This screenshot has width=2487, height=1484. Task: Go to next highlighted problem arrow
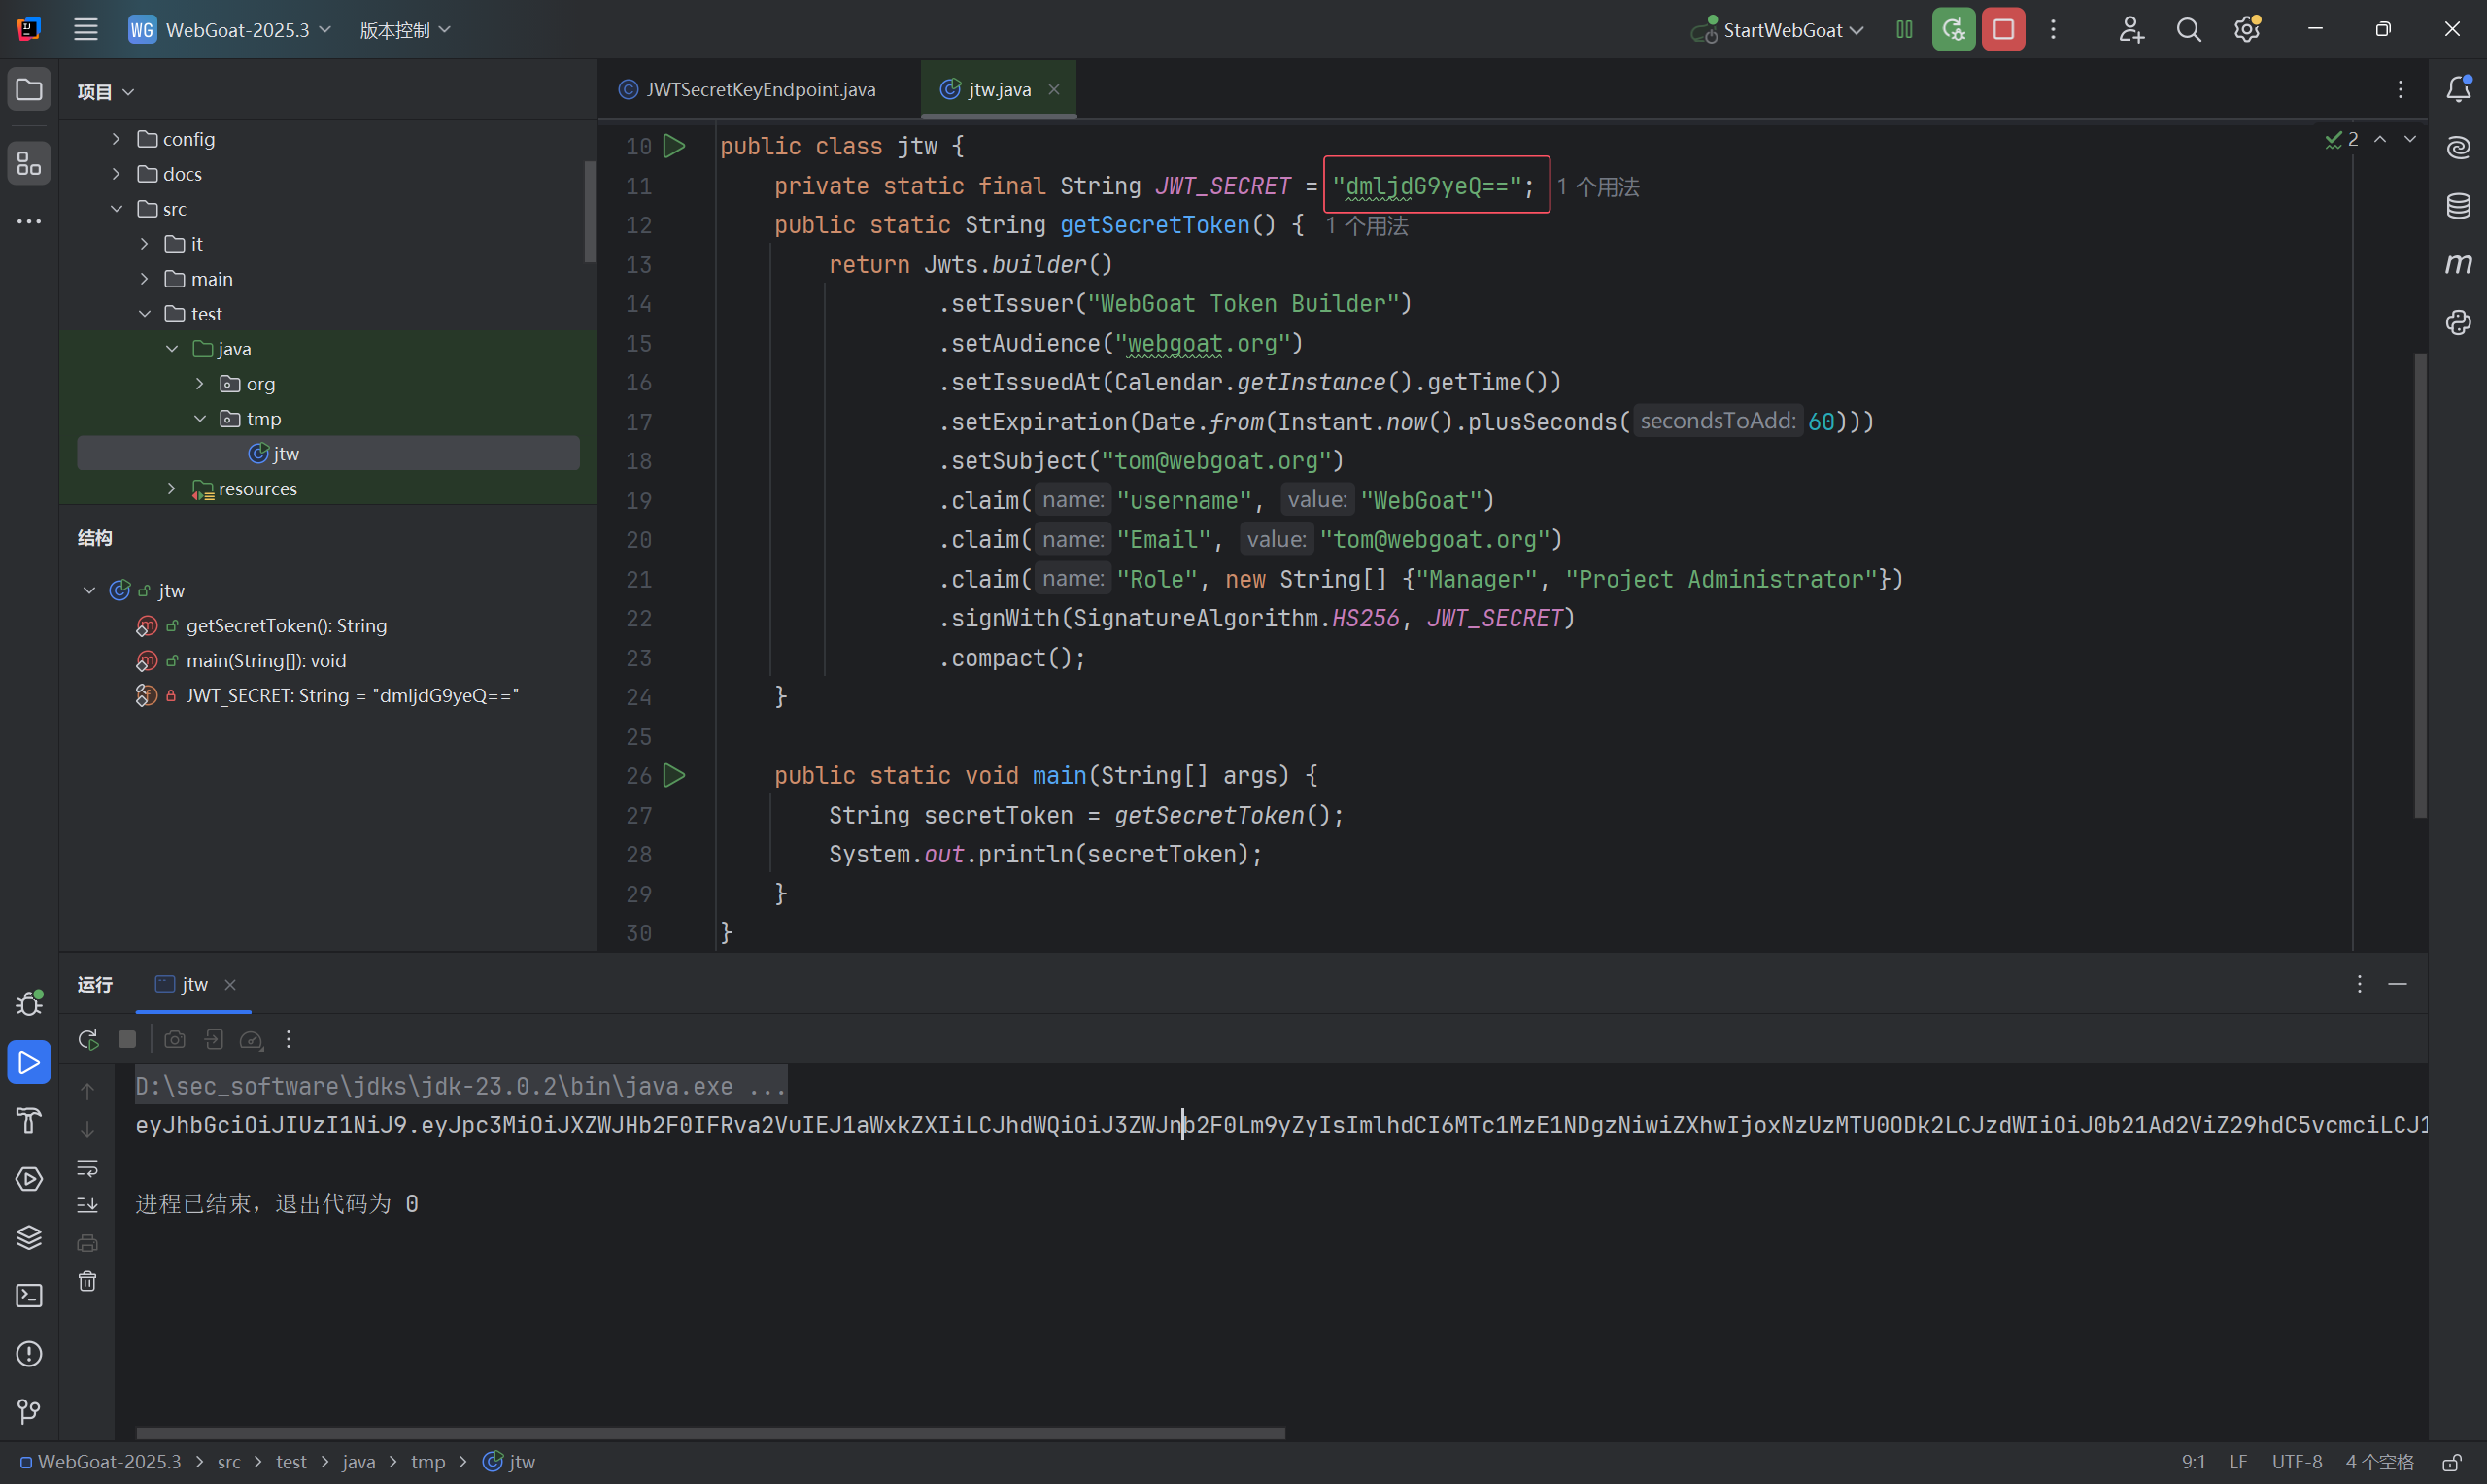point(2410,139)
